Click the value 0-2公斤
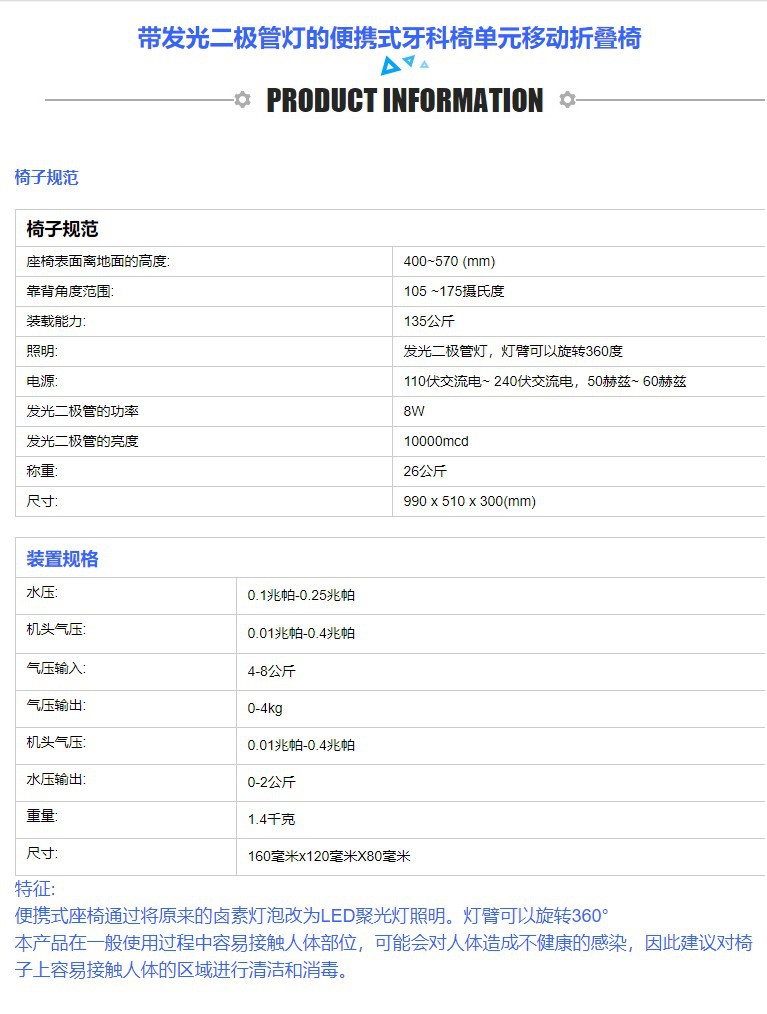Viewport: 767px width, 1014px height. 271,782
